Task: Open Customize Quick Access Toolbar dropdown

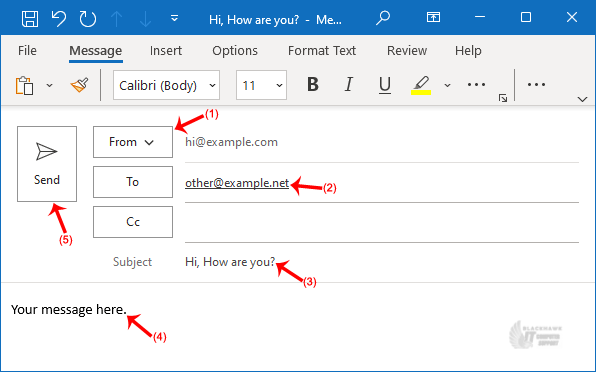Action: tap(174, 18)
